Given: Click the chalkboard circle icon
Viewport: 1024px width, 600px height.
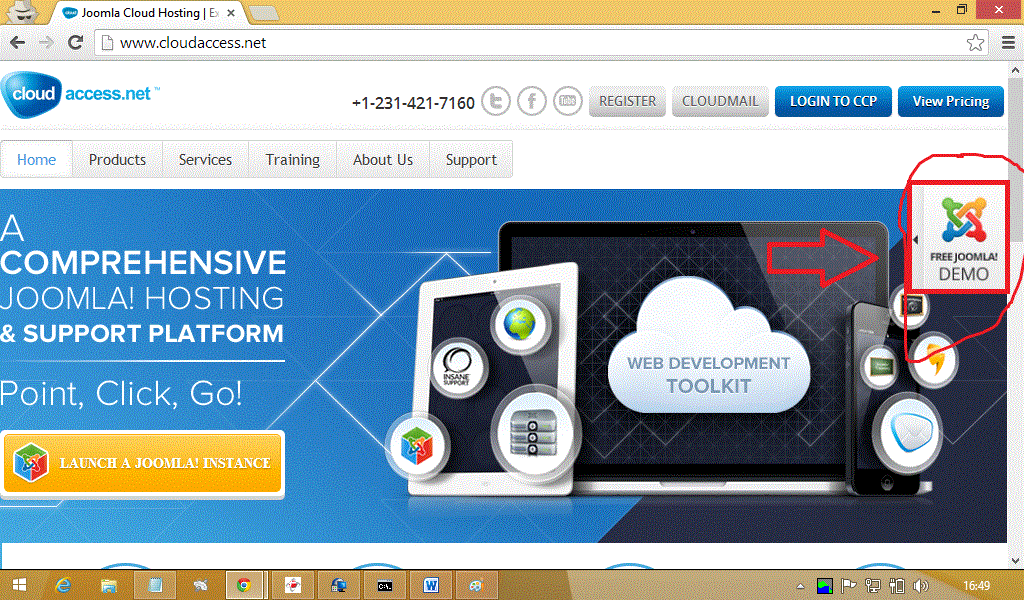Looking at the screenshot, I should 881,367.
